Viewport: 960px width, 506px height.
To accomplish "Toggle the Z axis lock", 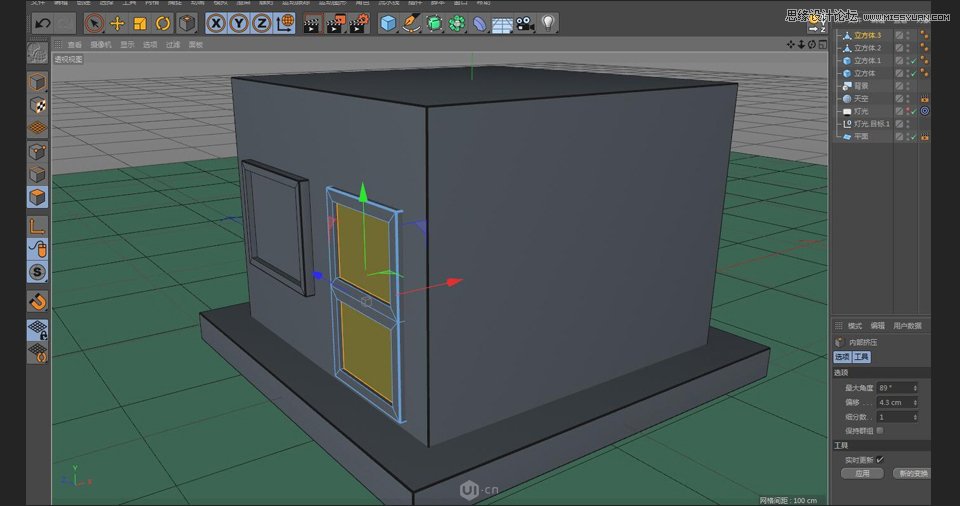I will [262, 24].
